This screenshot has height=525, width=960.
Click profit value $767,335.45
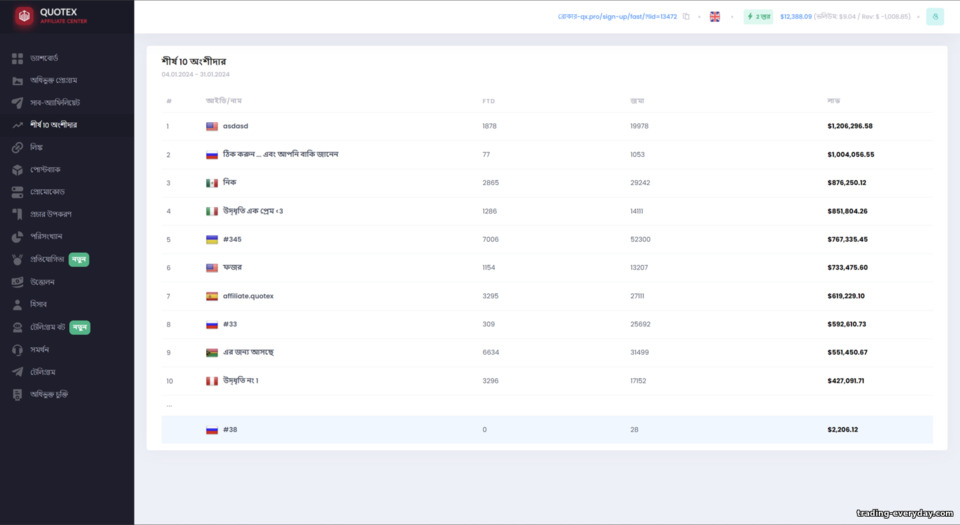(847, 239)
